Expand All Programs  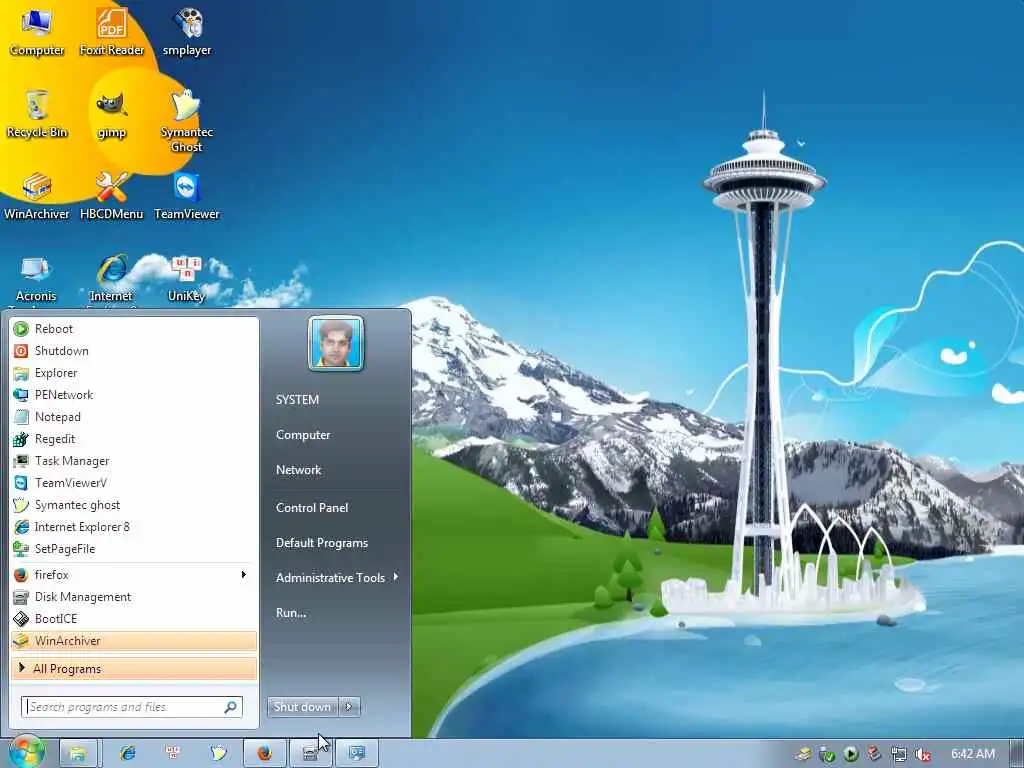pyautogui.click(x=134, y=669)
